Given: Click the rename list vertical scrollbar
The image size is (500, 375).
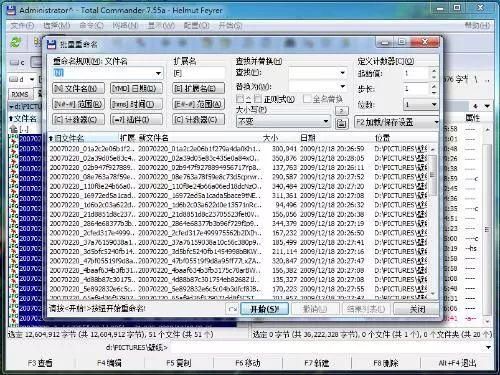Looking at the screenshot, I should pyautogui.click(x=433, y=221).
